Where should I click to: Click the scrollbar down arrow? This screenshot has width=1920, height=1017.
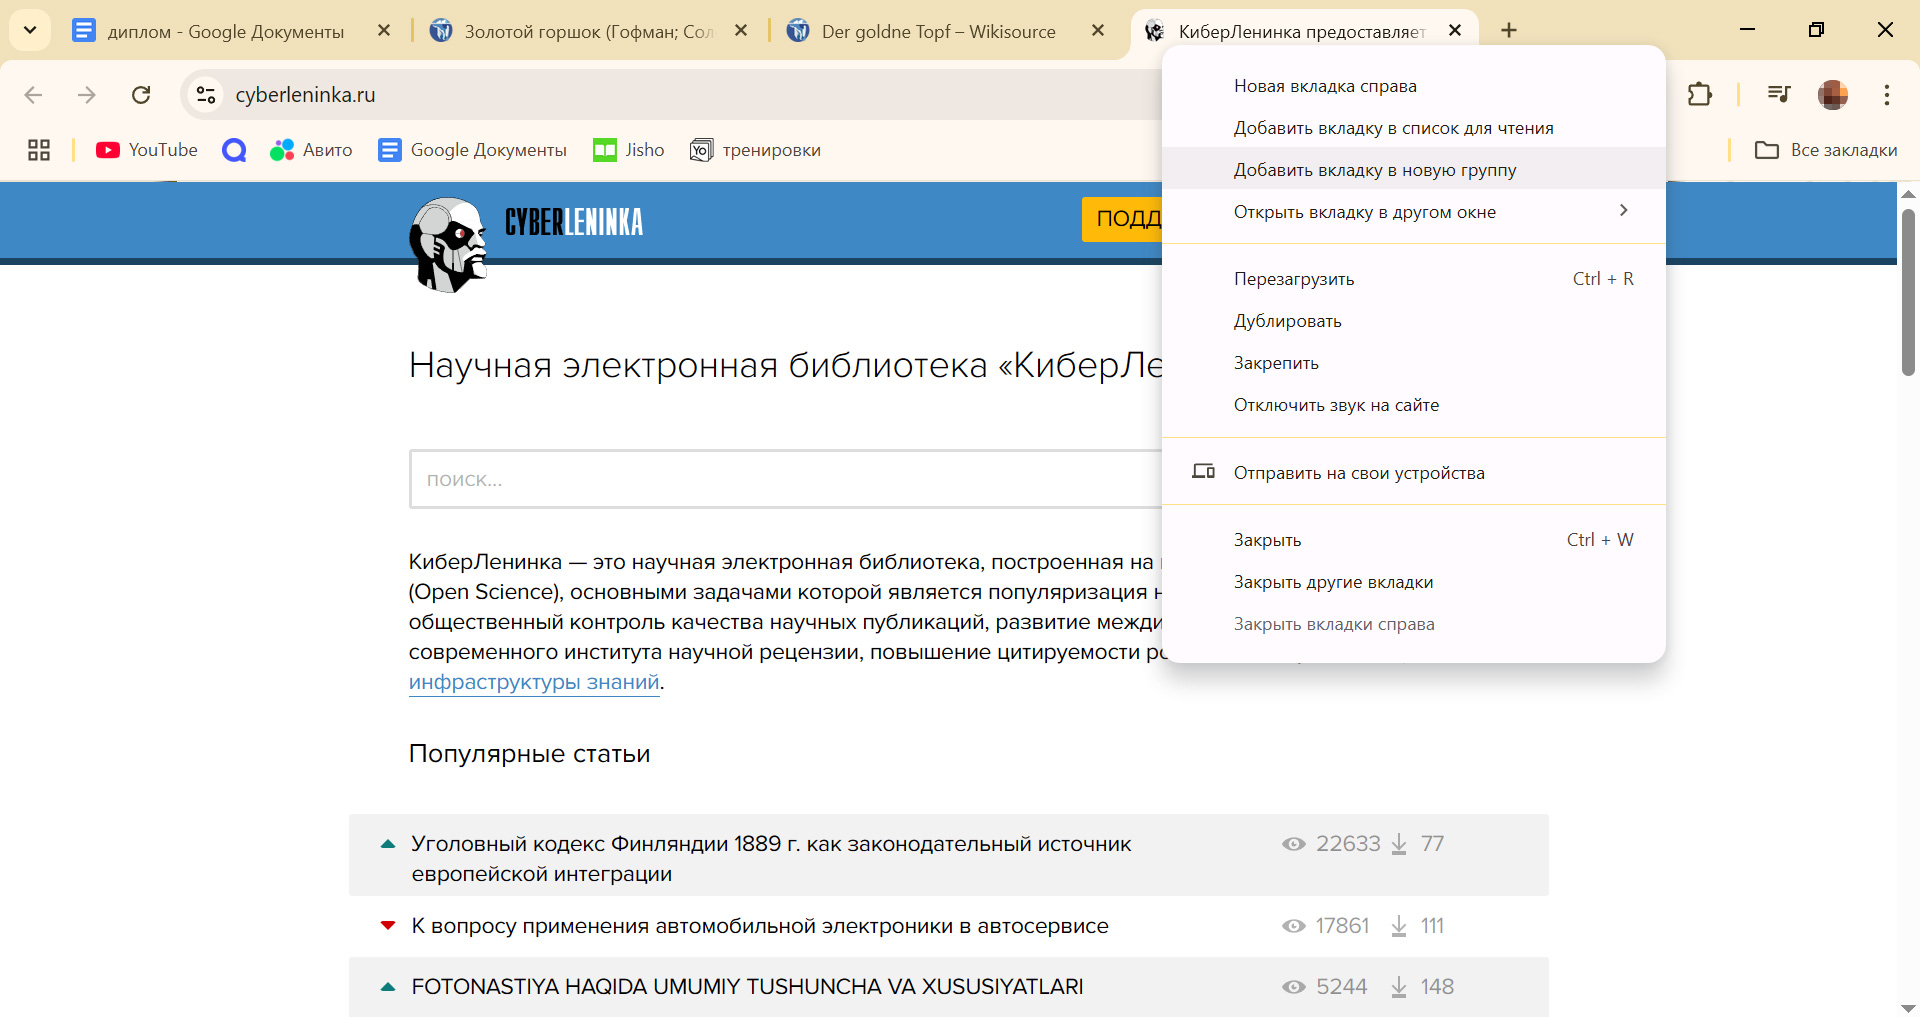[1908, 1007]
